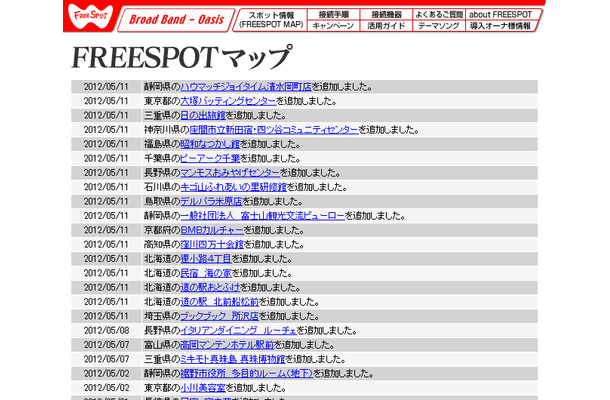Click date 2012/05/08 in ルーチェ row

(x=106, y=331)
